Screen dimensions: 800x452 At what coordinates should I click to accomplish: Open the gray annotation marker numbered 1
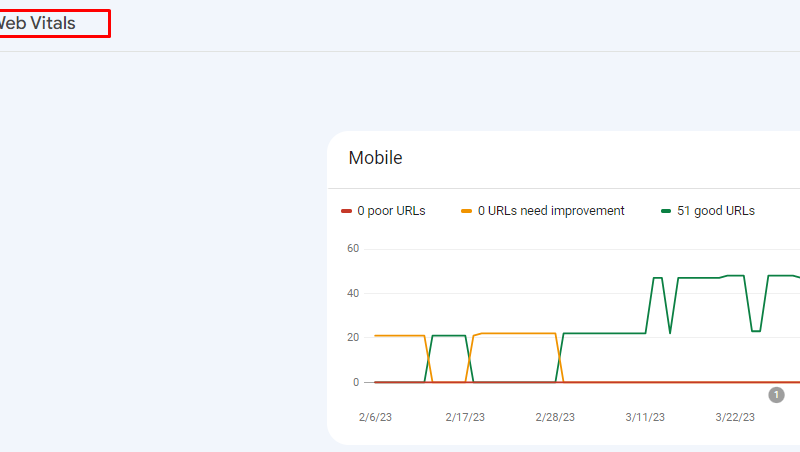[776, 395]
